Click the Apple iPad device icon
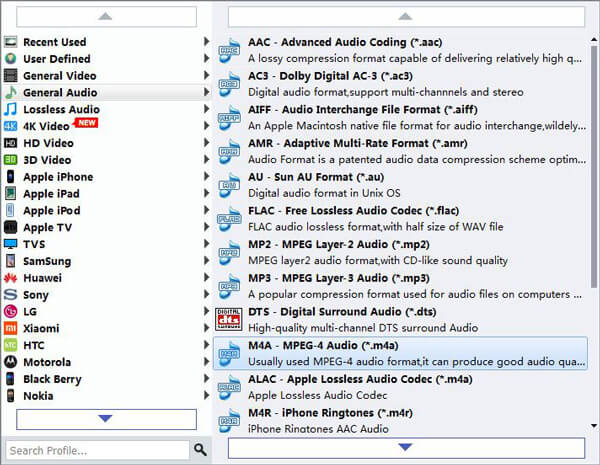600x465 pixels. [x=11, y=193]
